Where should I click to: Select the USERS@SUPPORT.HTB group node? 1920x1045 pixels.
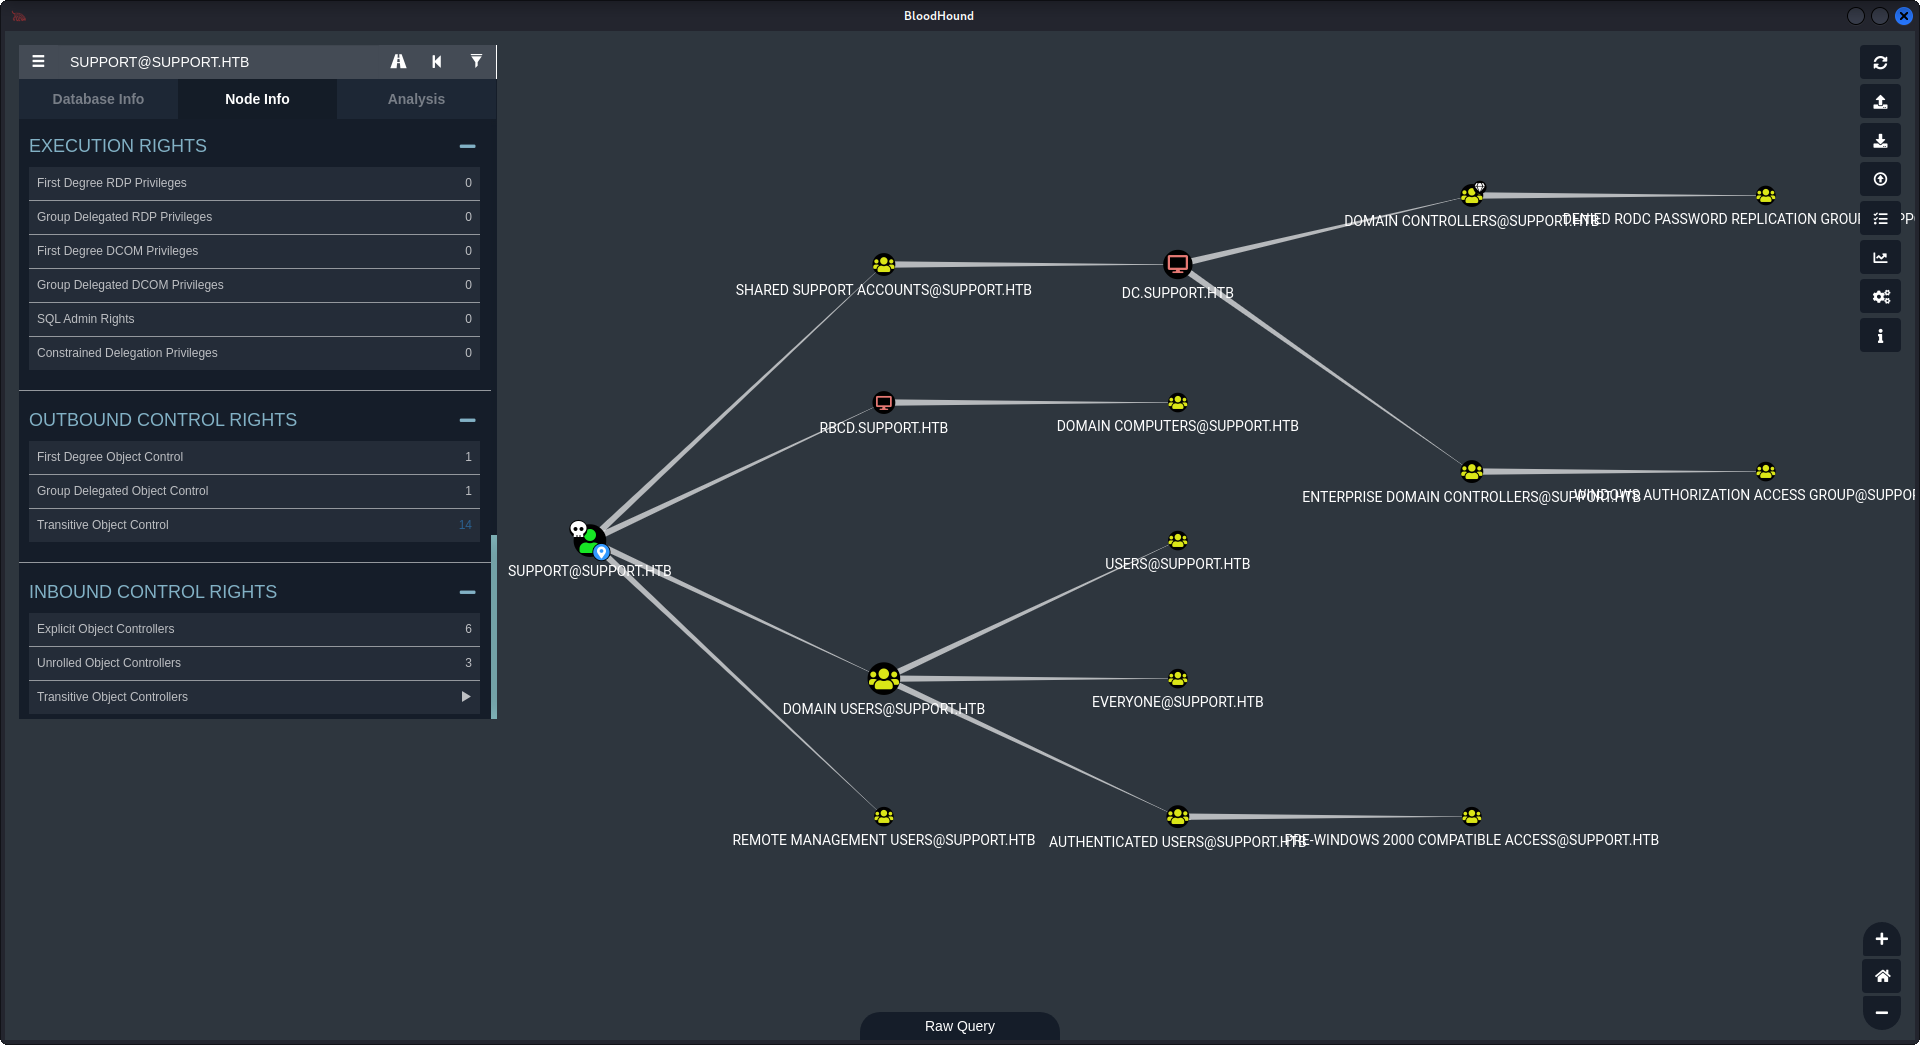click(x=1178, y=540)
